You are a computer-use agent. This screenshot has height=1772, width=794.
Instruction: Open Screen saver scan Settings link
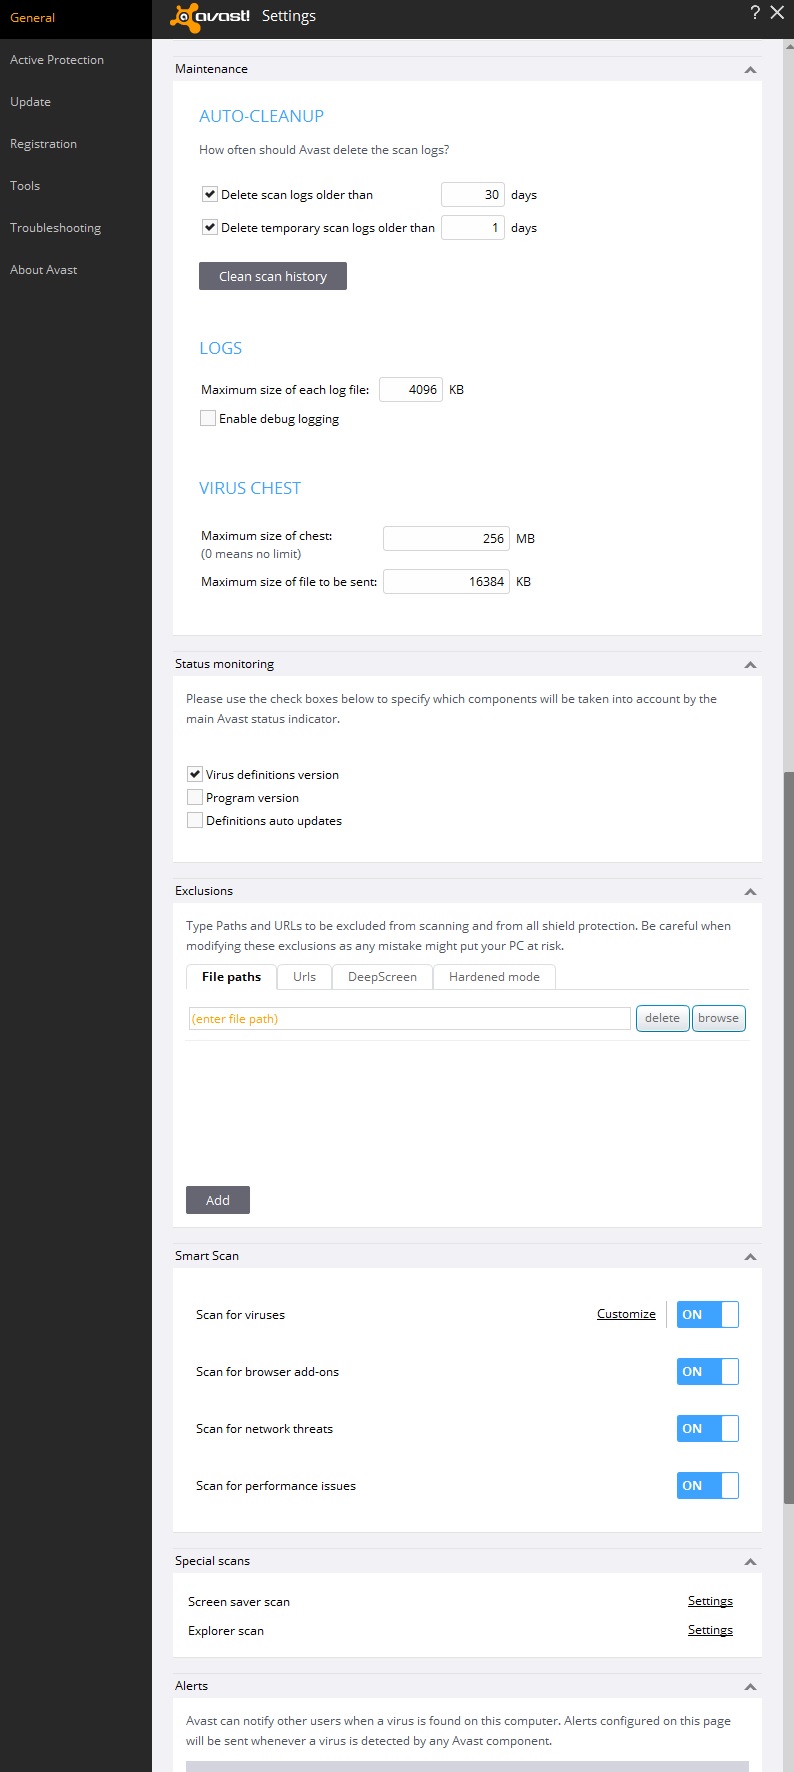point(710,1601)
